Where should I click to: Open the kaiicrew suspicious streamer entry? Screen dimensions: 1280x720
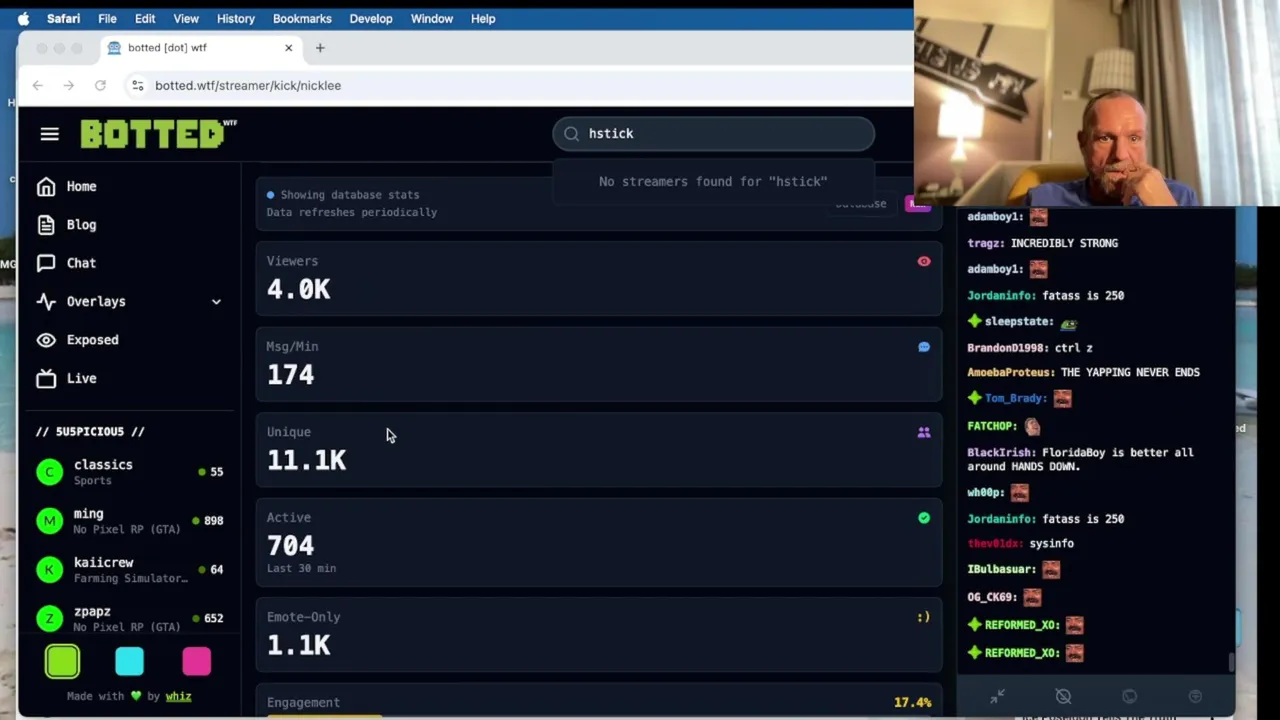(129, 570)
